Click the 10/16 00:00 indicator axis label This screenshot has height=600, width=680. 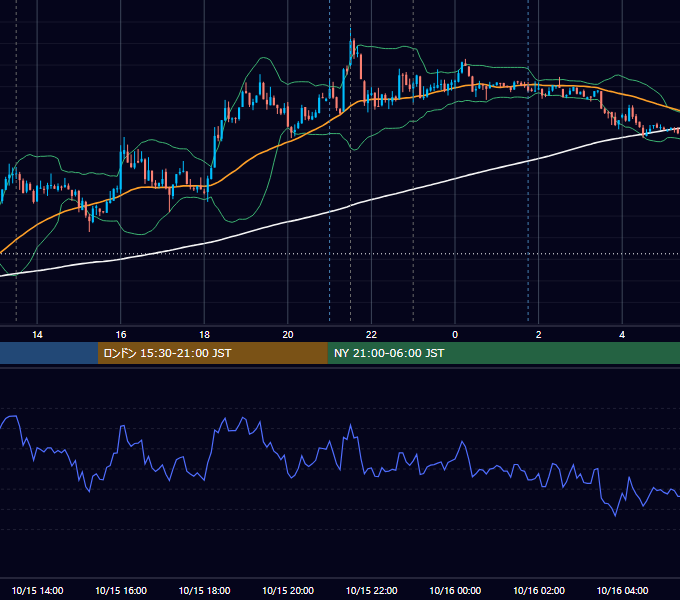pyautogui.click(x=455, y=590)
